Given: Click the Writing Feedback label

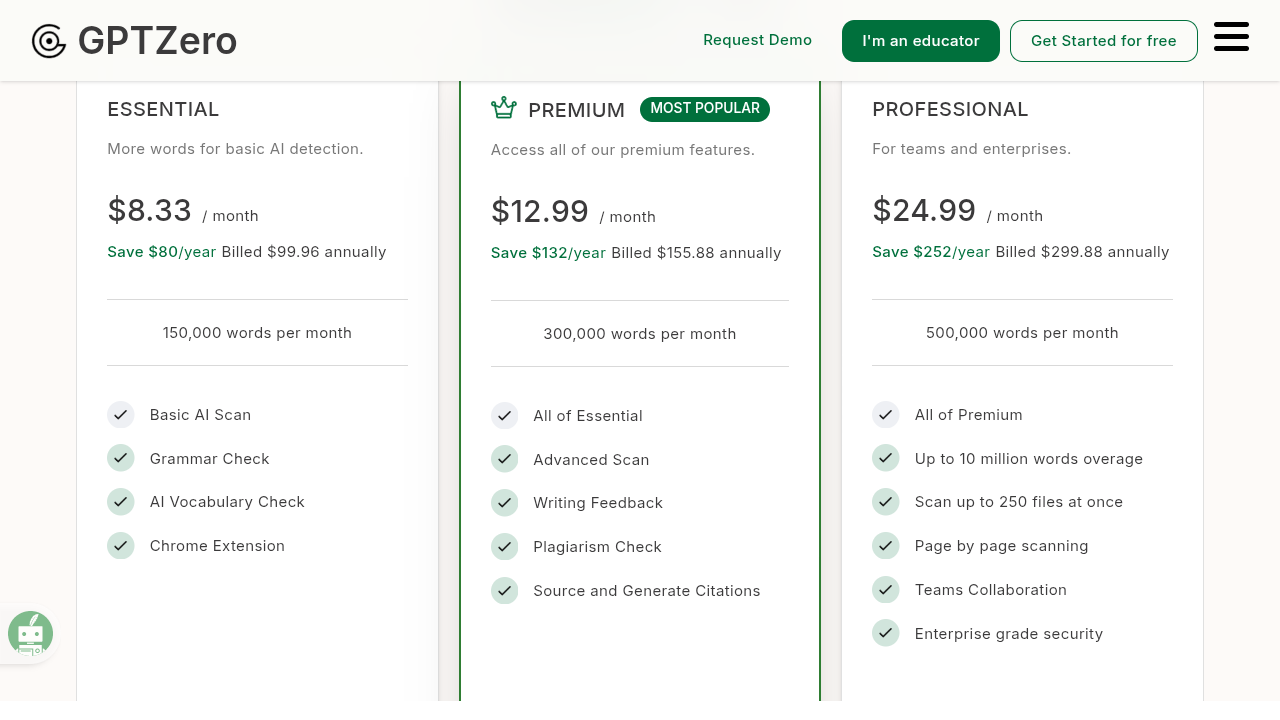Looking at the screenshot, I should tap(598, 503).
